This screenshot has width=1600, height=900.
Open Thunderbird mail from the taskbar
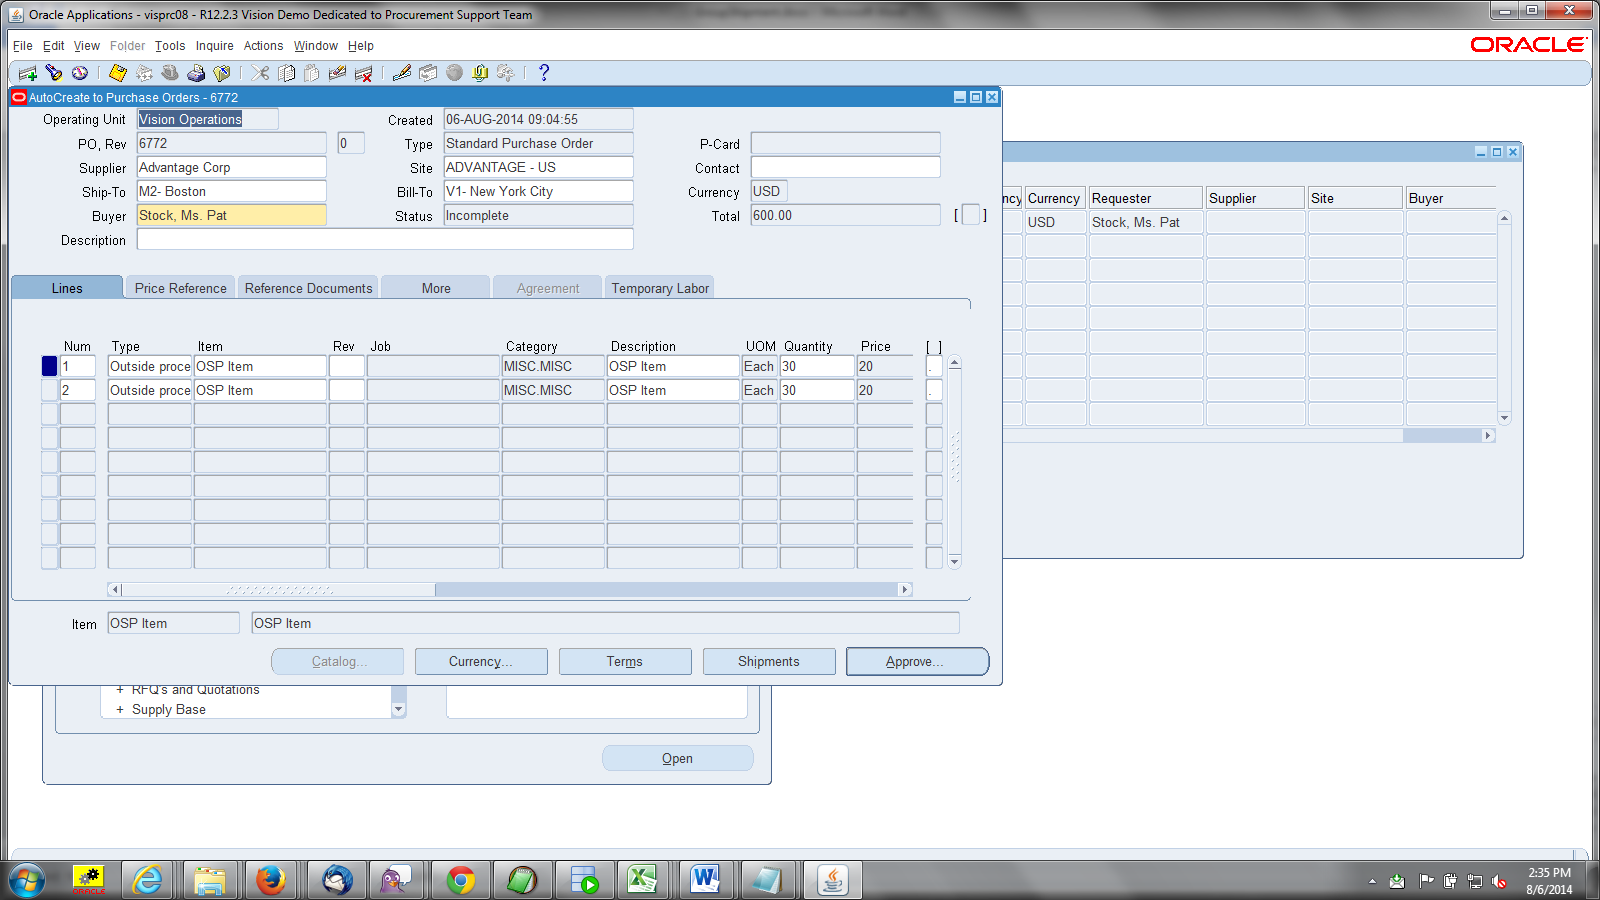337,880
